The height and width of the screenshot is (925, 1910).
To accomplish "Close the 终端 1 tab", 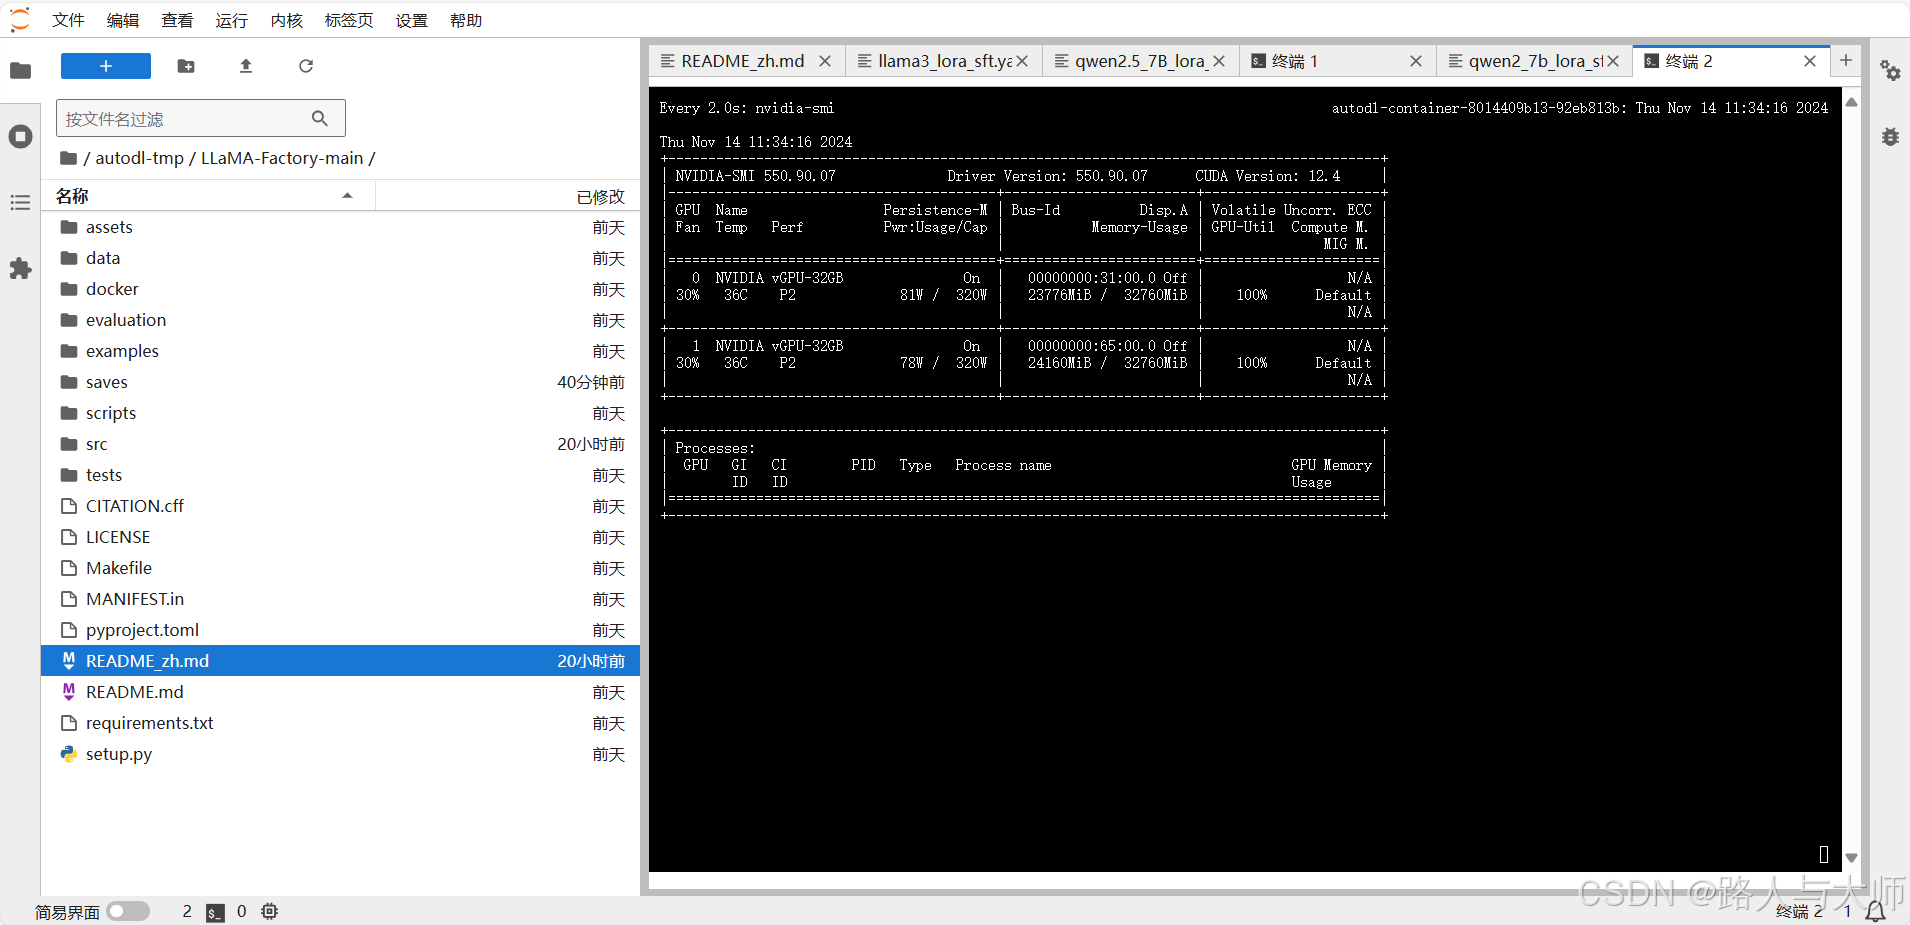I will [1416, 61].
